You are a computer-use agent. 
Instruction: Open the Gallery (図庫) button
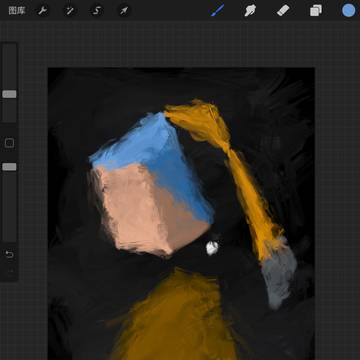pyautogui.click(x=17, y=11)
